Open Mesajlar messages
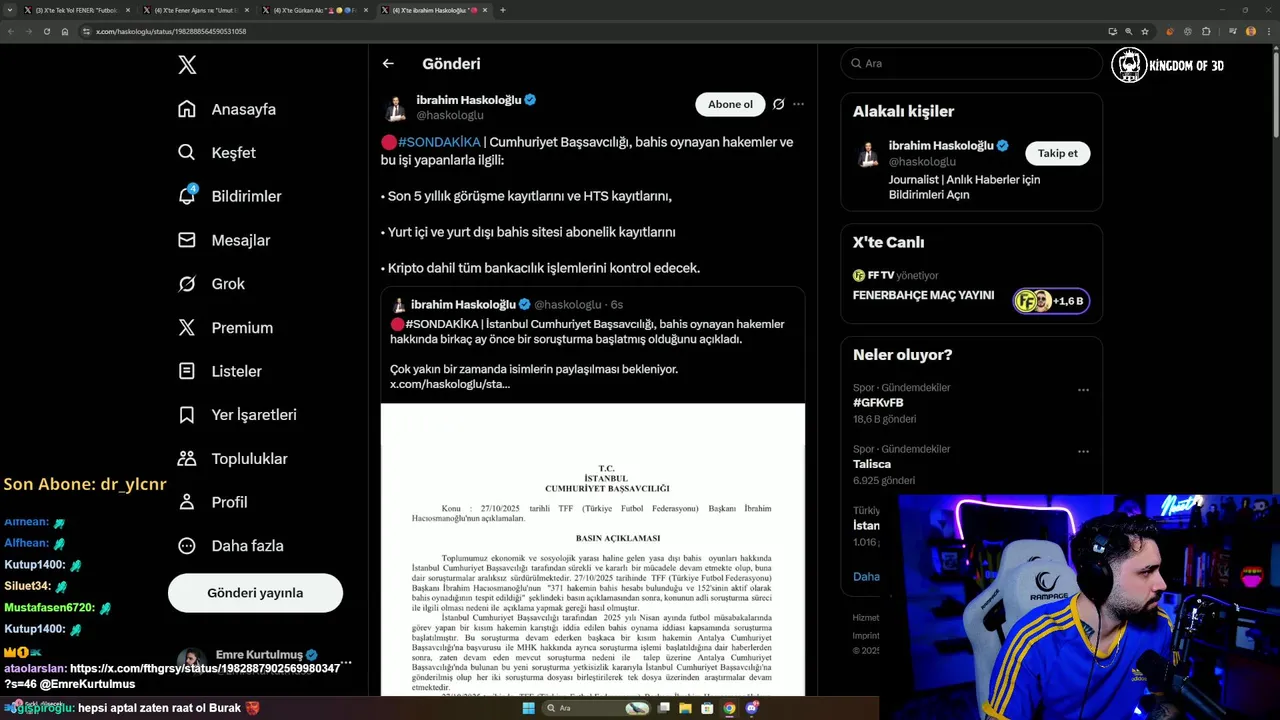Image resolution: width=1280 pixels, height=720 pixels. [x=224, y=240]
